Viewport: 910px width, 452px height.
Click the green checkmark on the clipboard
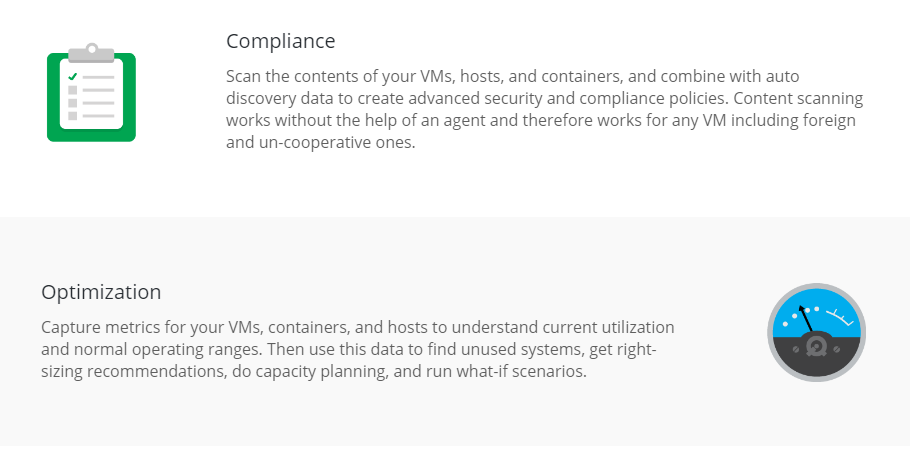point(73,76)
